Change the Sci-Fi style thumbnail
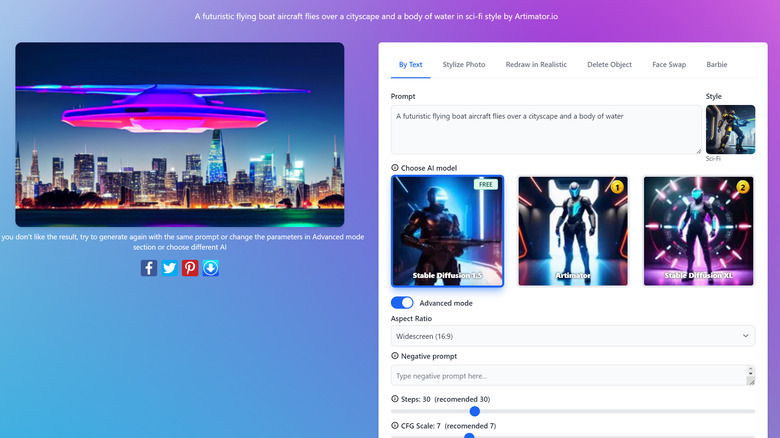Viewport: 780px width, 438px height. [x=730, y=129]
